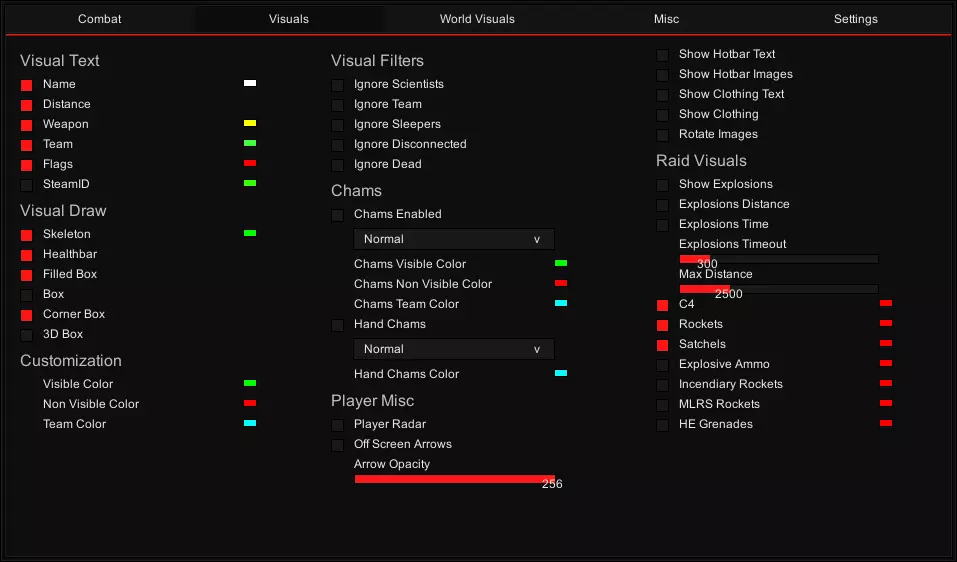This screenshot has width=957, height=562.
Task: Expand the Chams mode Normal dropdown
Action: (454, 239)
